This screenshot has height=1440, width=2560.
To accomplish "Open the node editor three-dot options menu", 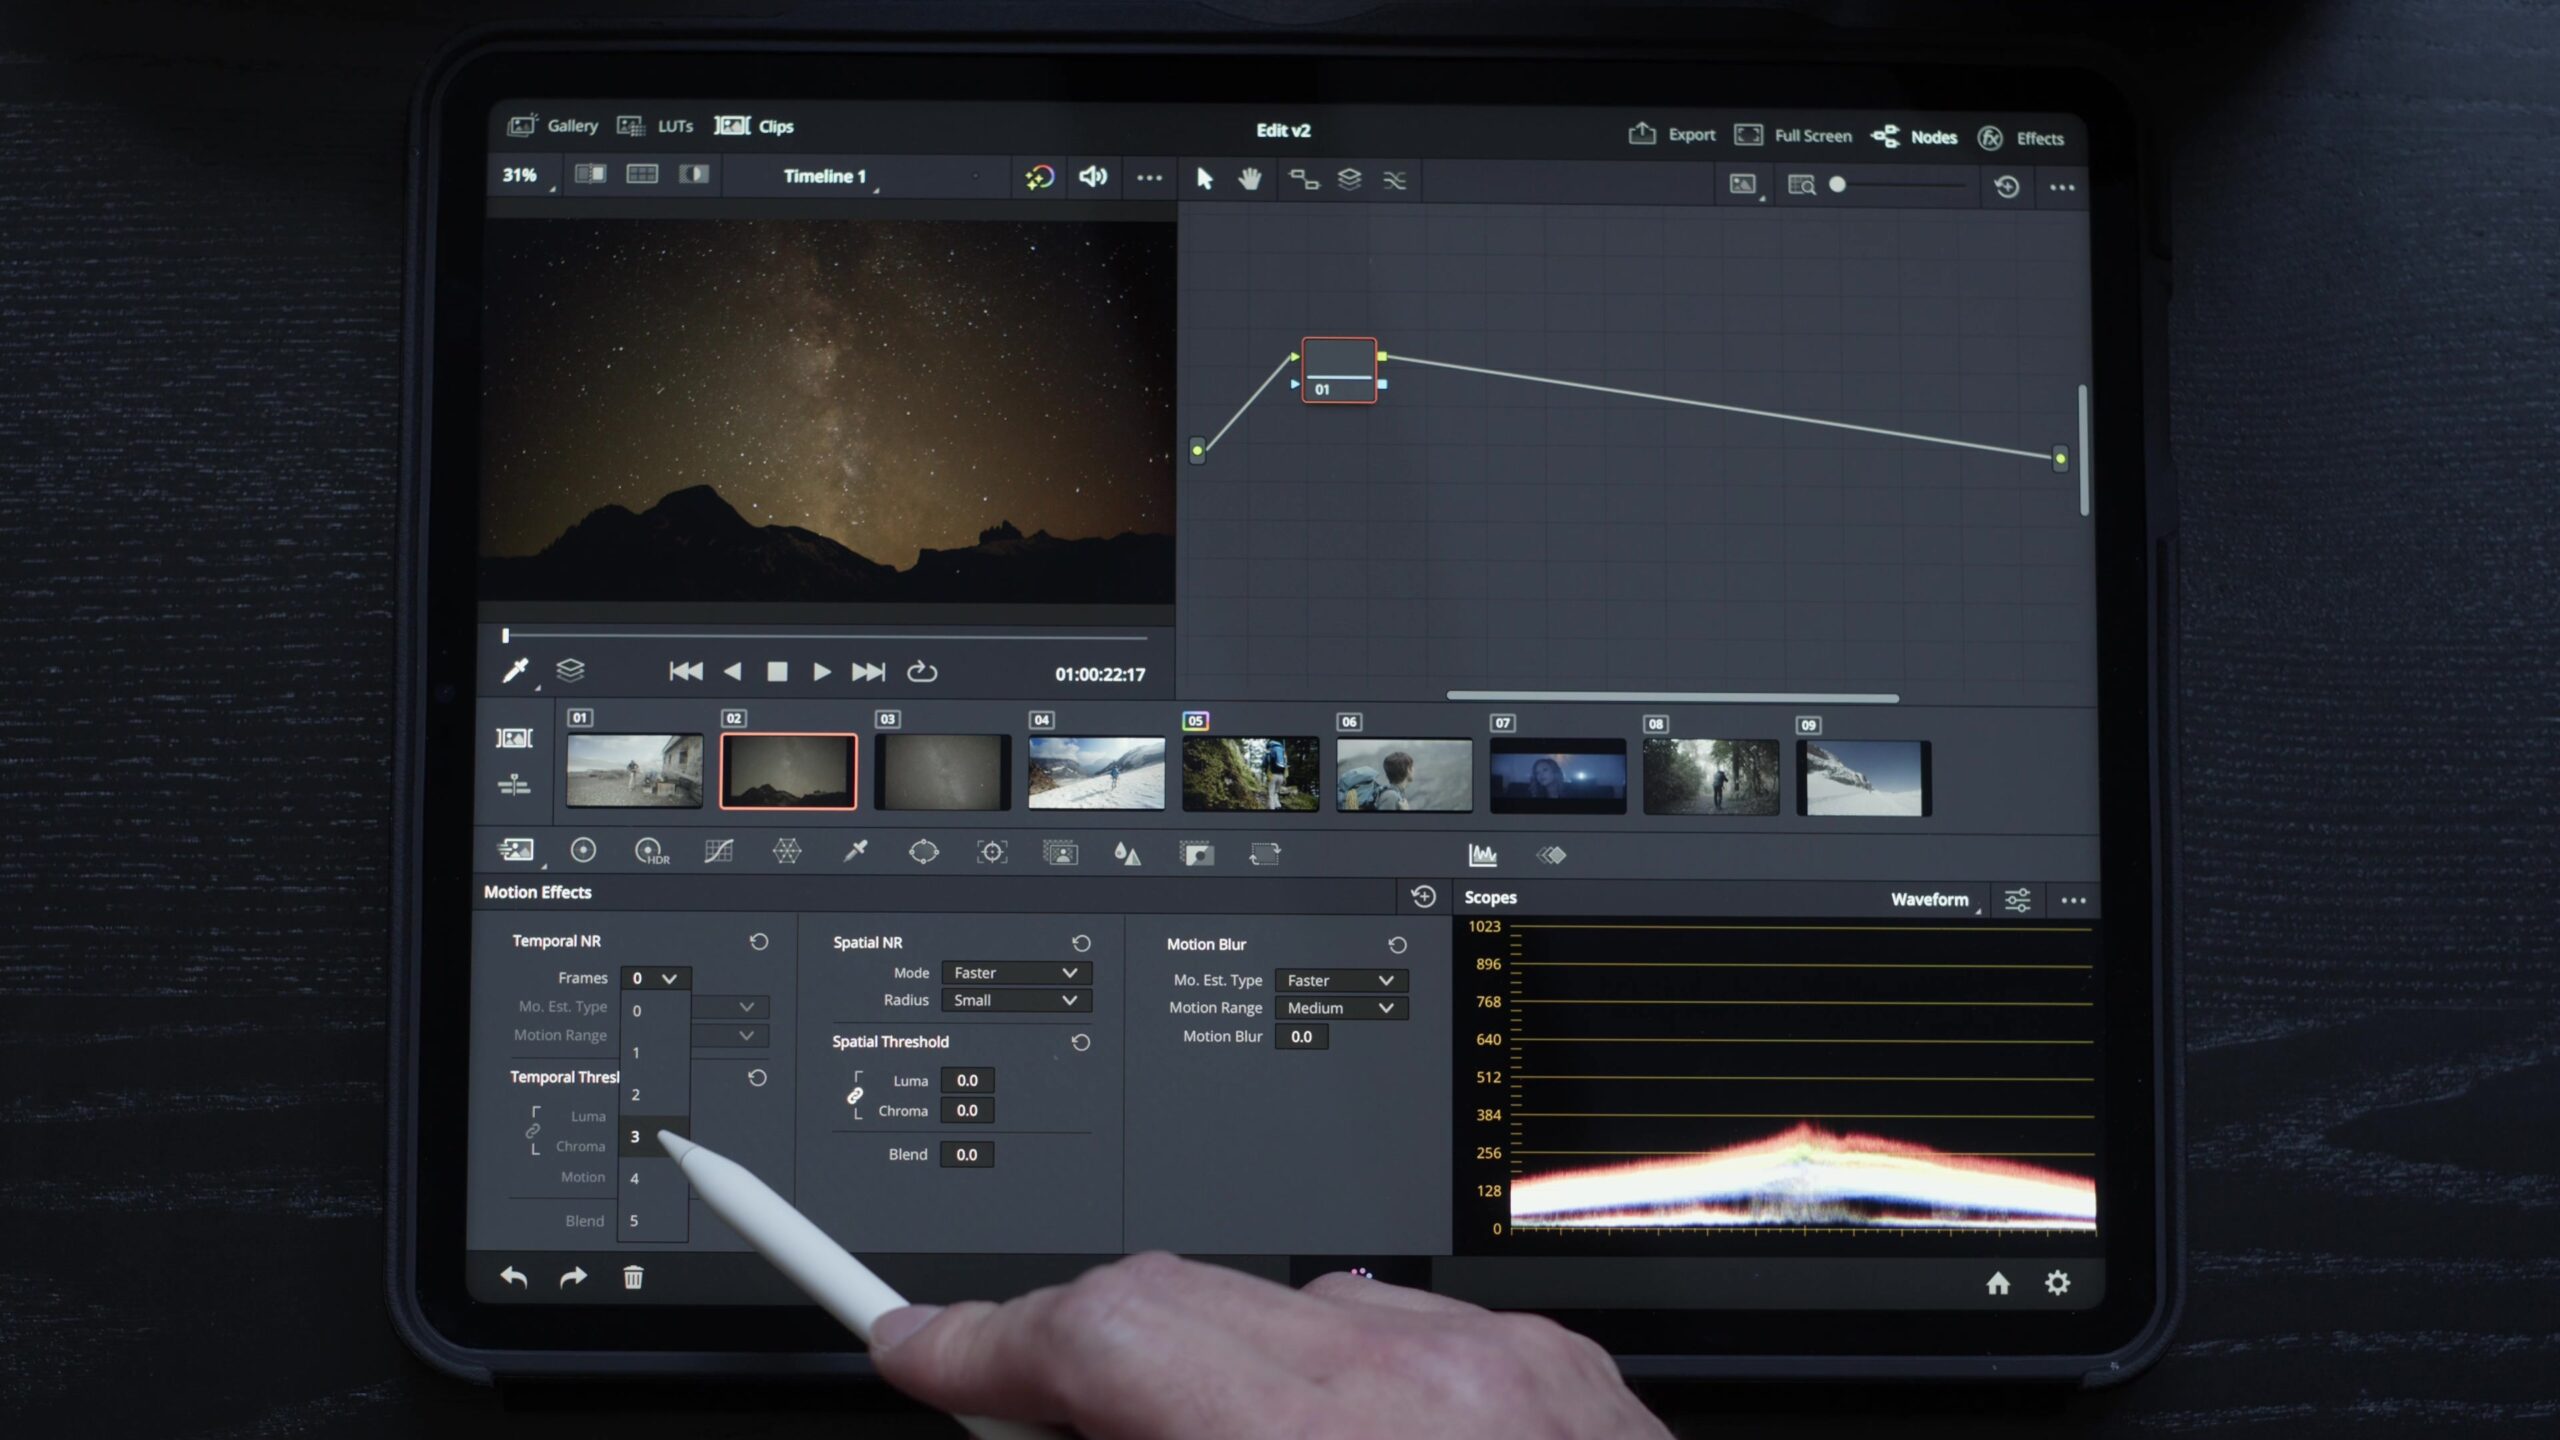I will coord(2062,187).
